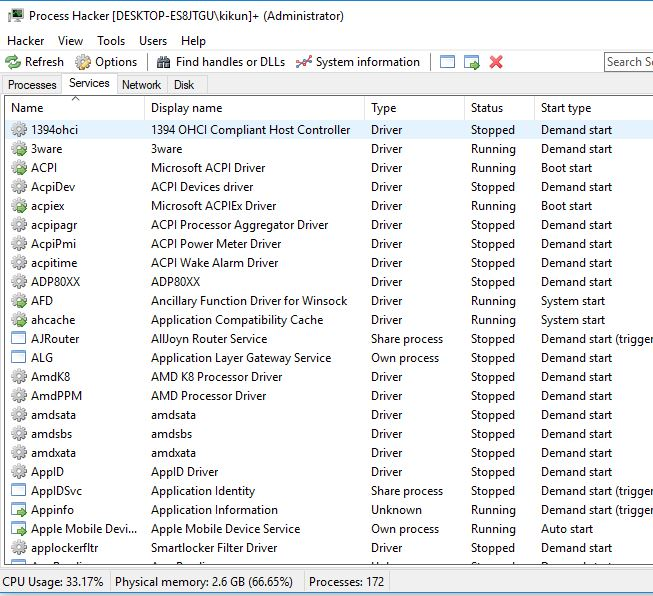
Task: Click the gear icon of amdxata
Action: click(19, 453)
